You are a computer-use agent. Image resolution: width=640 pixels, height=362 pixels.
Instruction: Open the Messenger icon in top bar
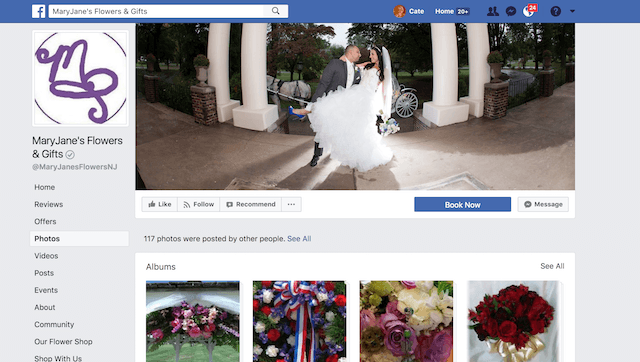click(511, 11)
